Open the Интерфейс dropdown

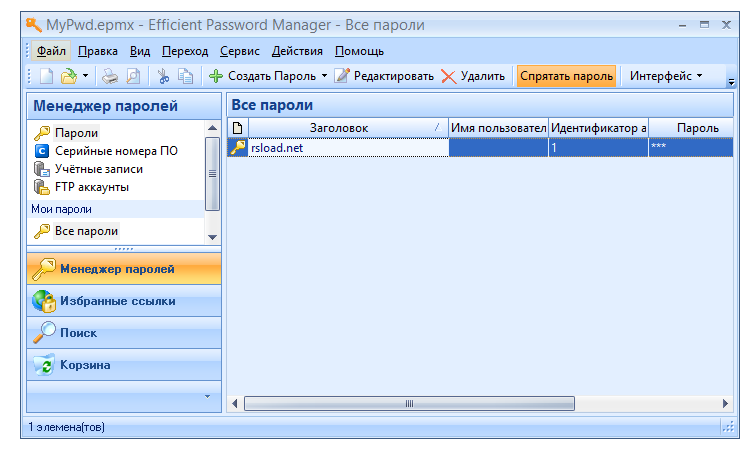[x=665, y=76]
